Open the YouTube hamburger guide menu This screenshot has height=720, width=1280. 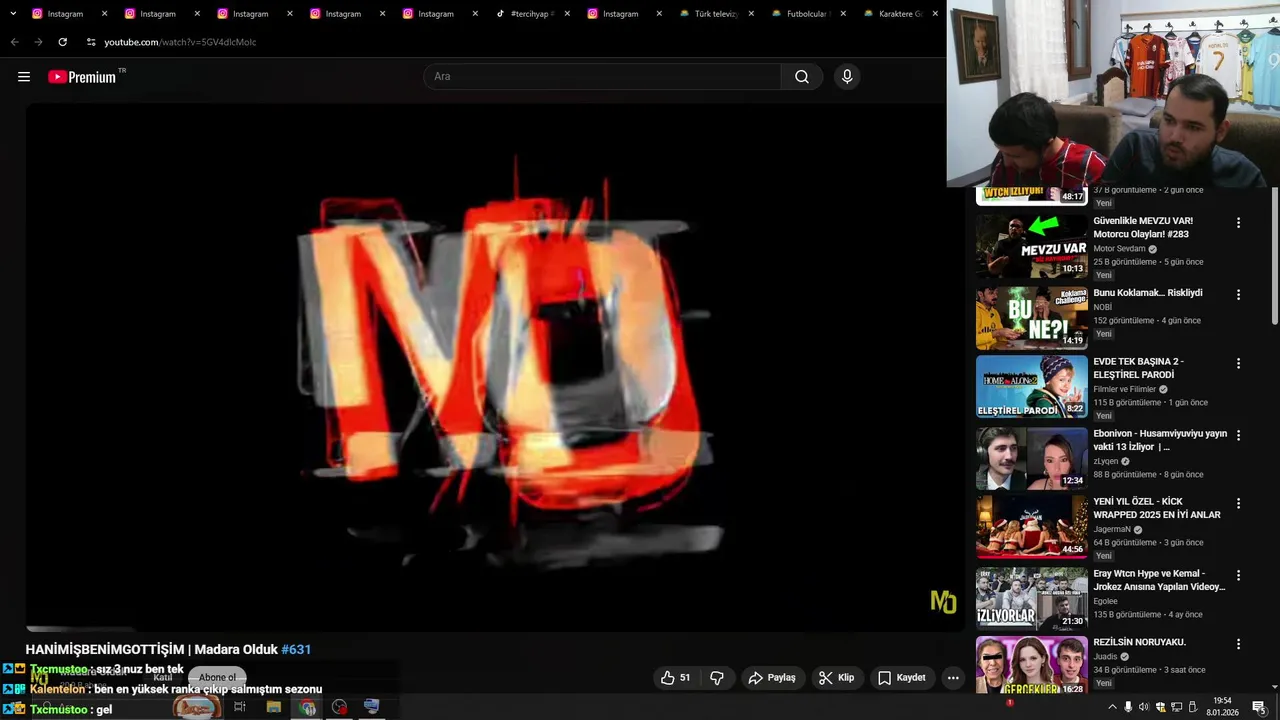pyautogui.click(x=24, y=77)
